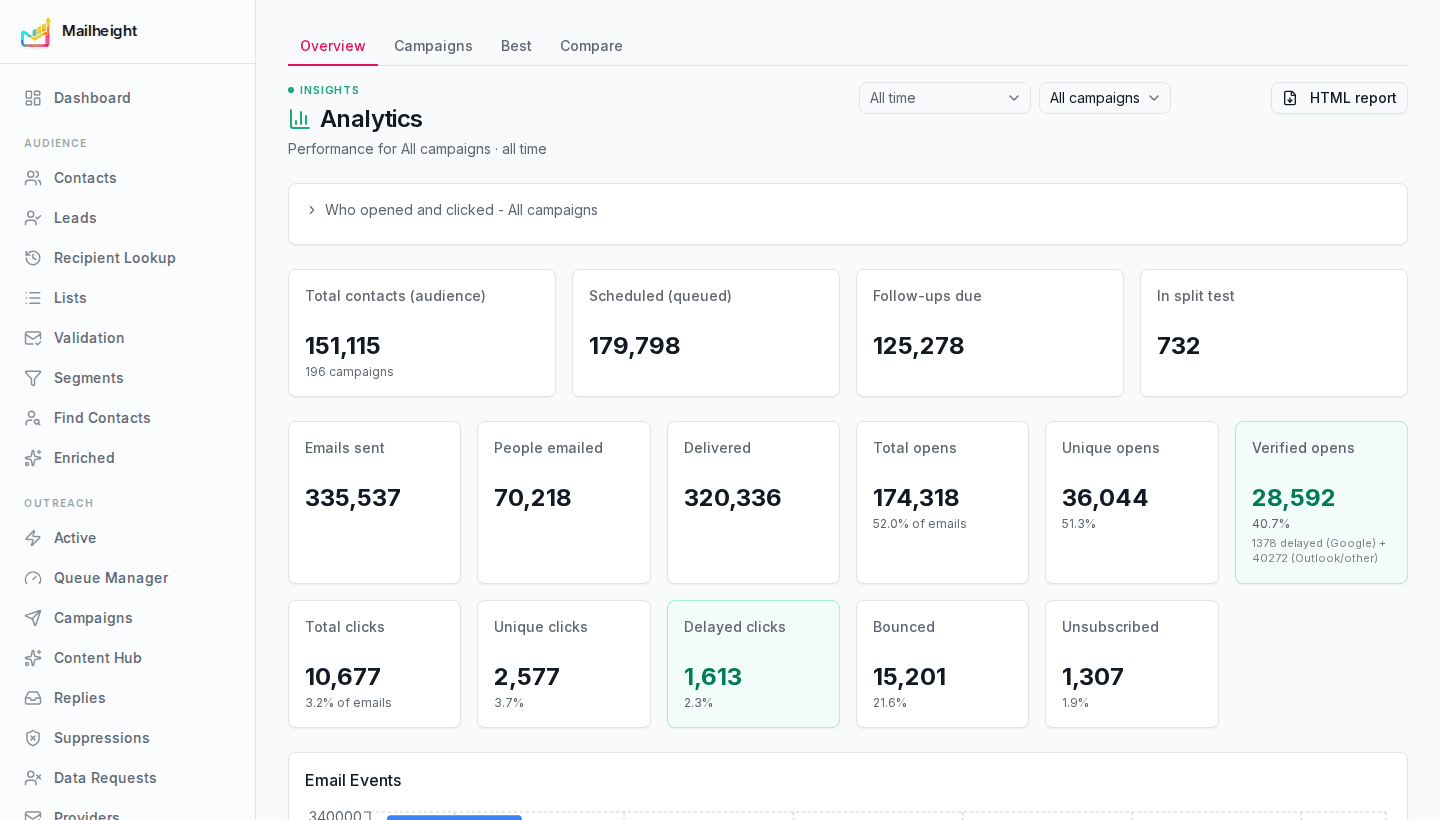Open the Suppressions page
1440x820 pixels.
[127, 738]
